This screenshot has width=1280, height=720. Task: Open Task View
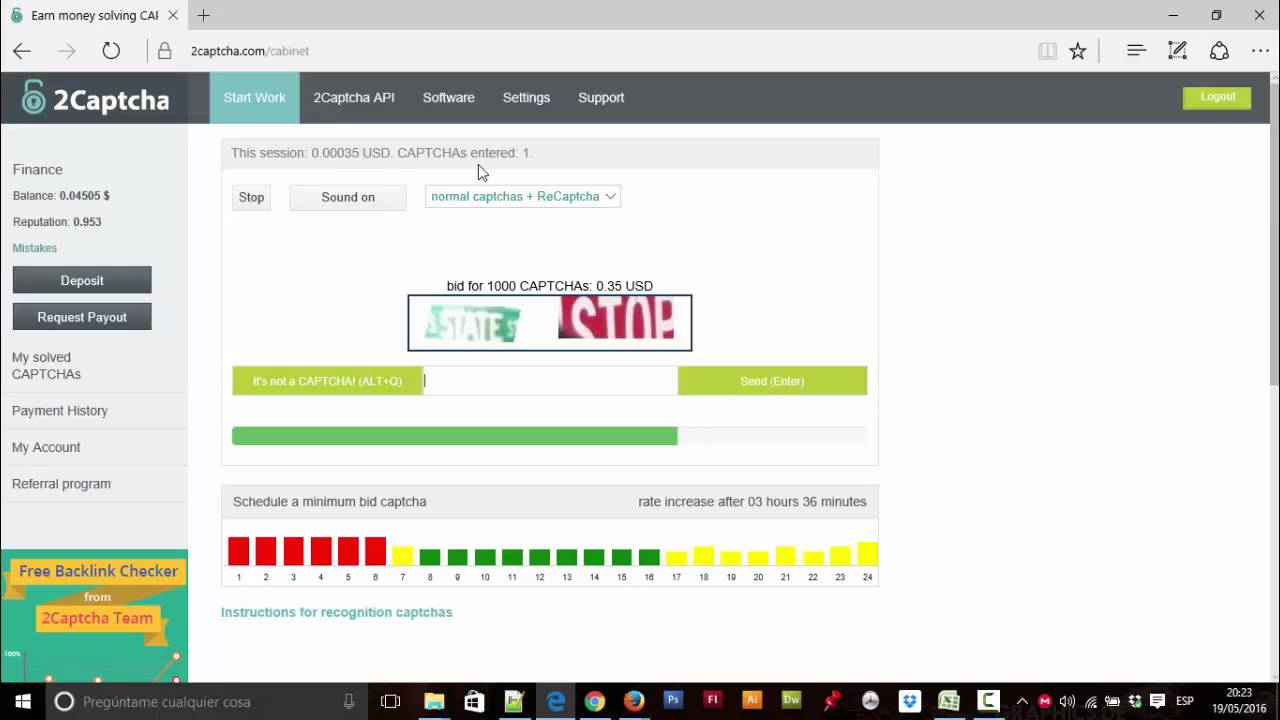(391, 702)
